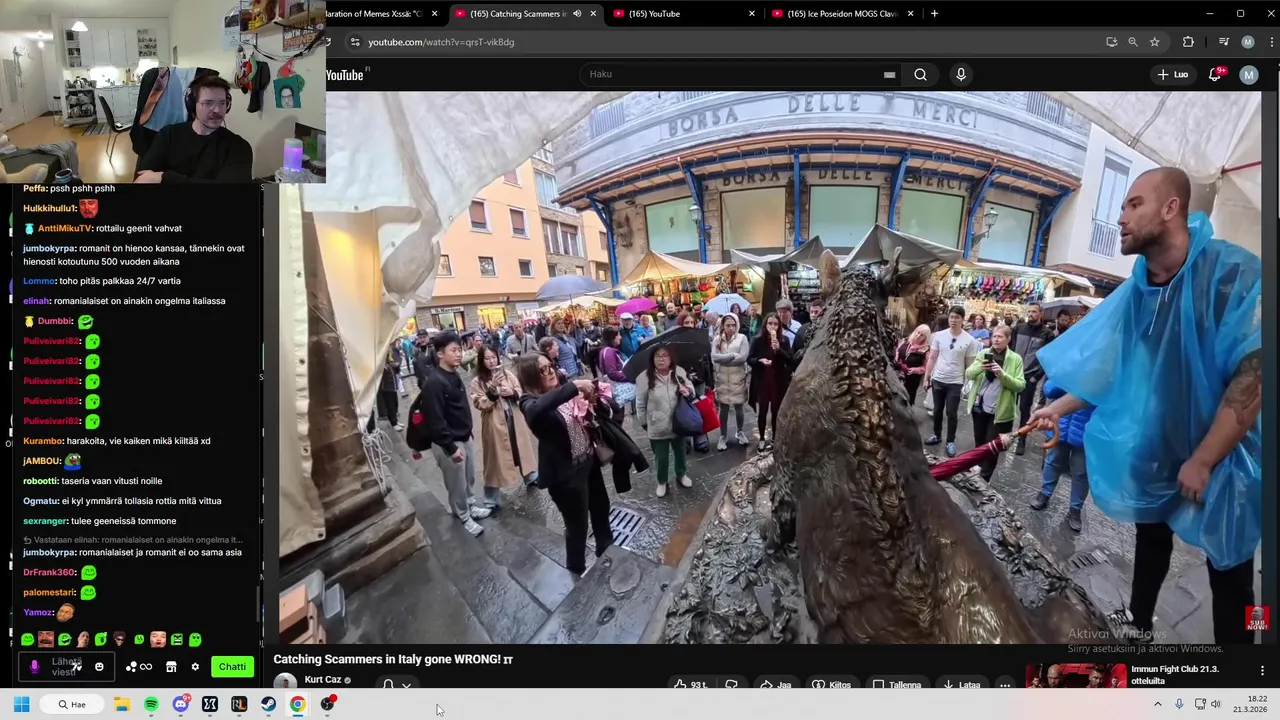
Task: Download video with Lataa button
Action: coord(961,685)
